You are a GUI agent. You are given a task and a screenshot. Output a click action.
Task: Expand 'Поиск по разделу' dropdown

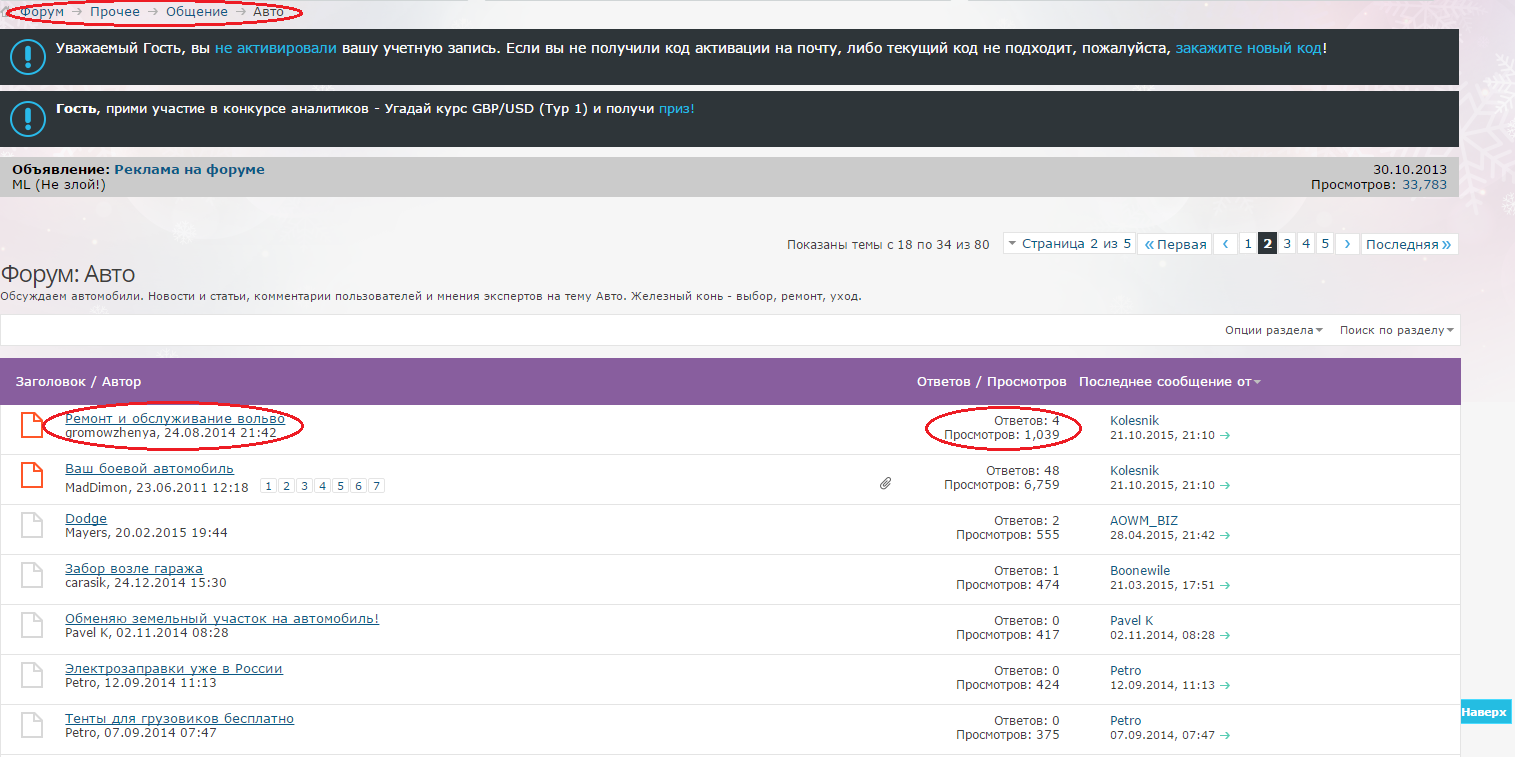tap(1396, 330)
